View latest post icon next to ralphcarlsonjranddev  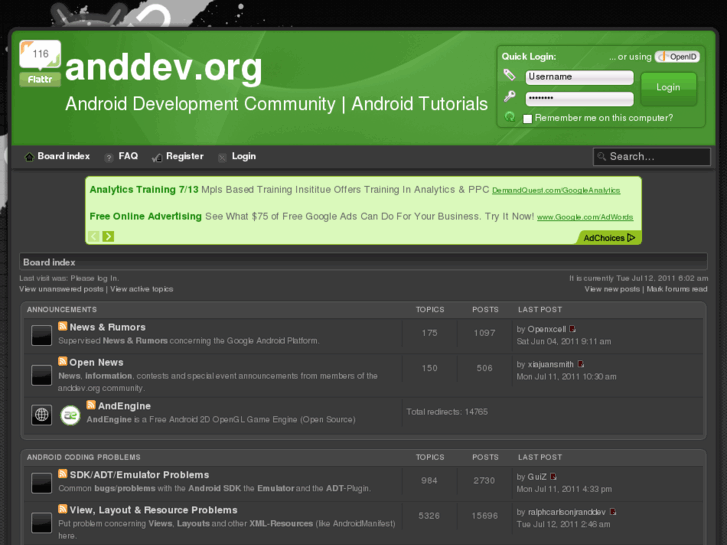click(x=613, y=512)
